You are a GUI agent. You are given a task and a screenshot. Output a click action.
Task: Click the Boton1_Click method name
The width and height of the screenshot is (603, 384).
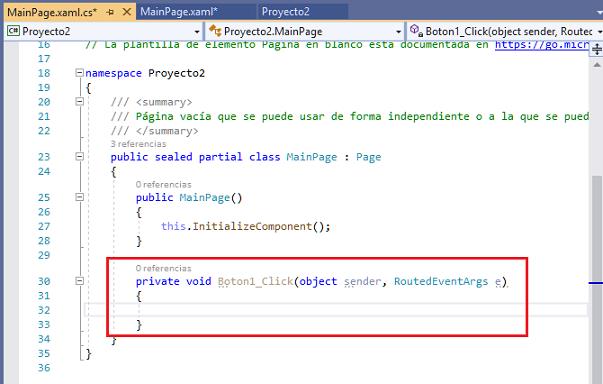point(255,281)
